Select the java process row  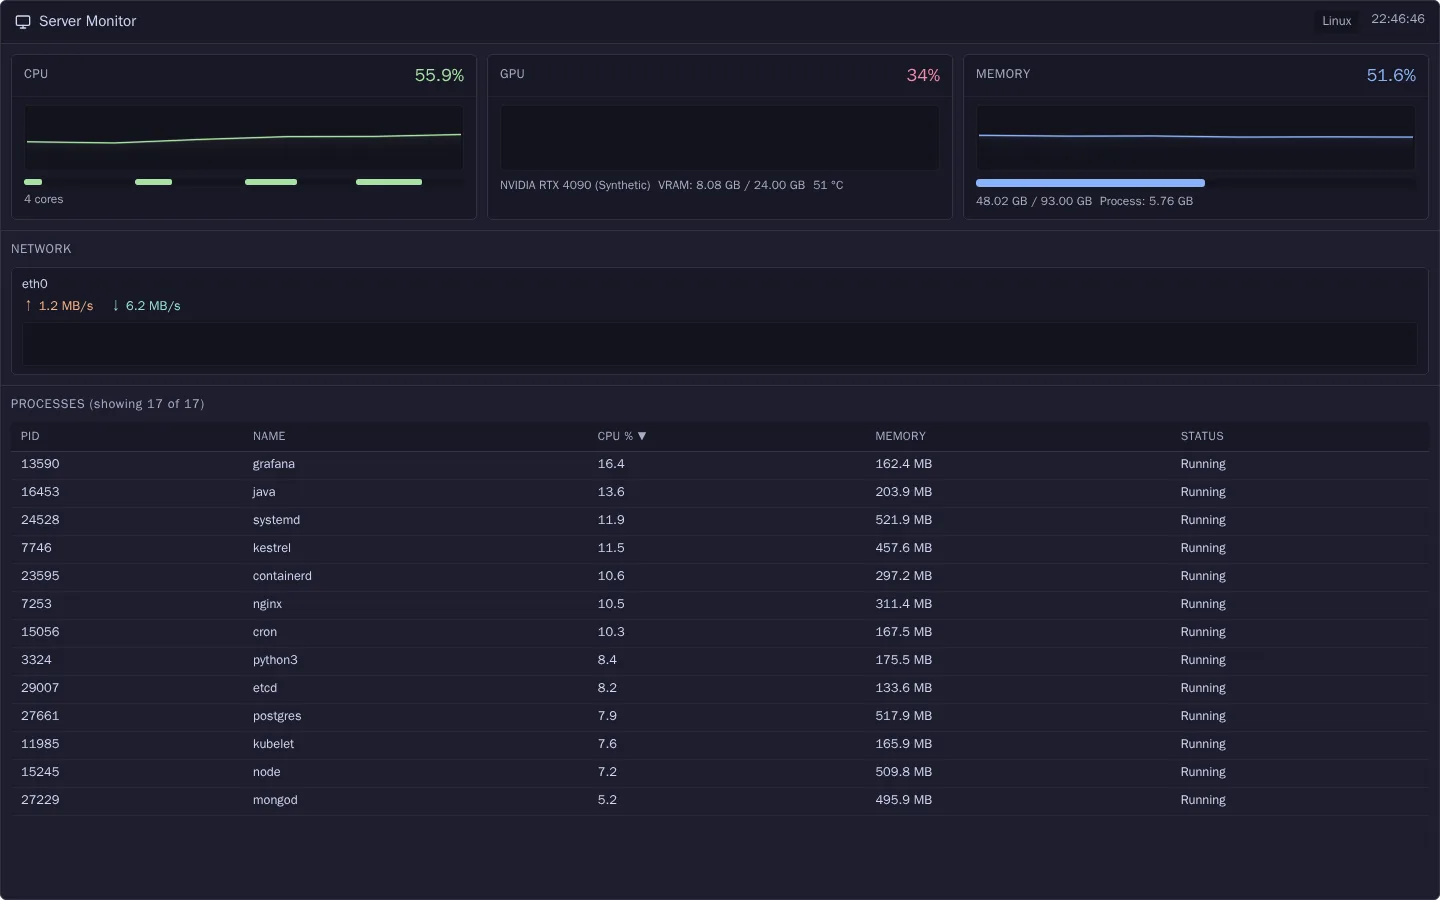coord(720,492)
